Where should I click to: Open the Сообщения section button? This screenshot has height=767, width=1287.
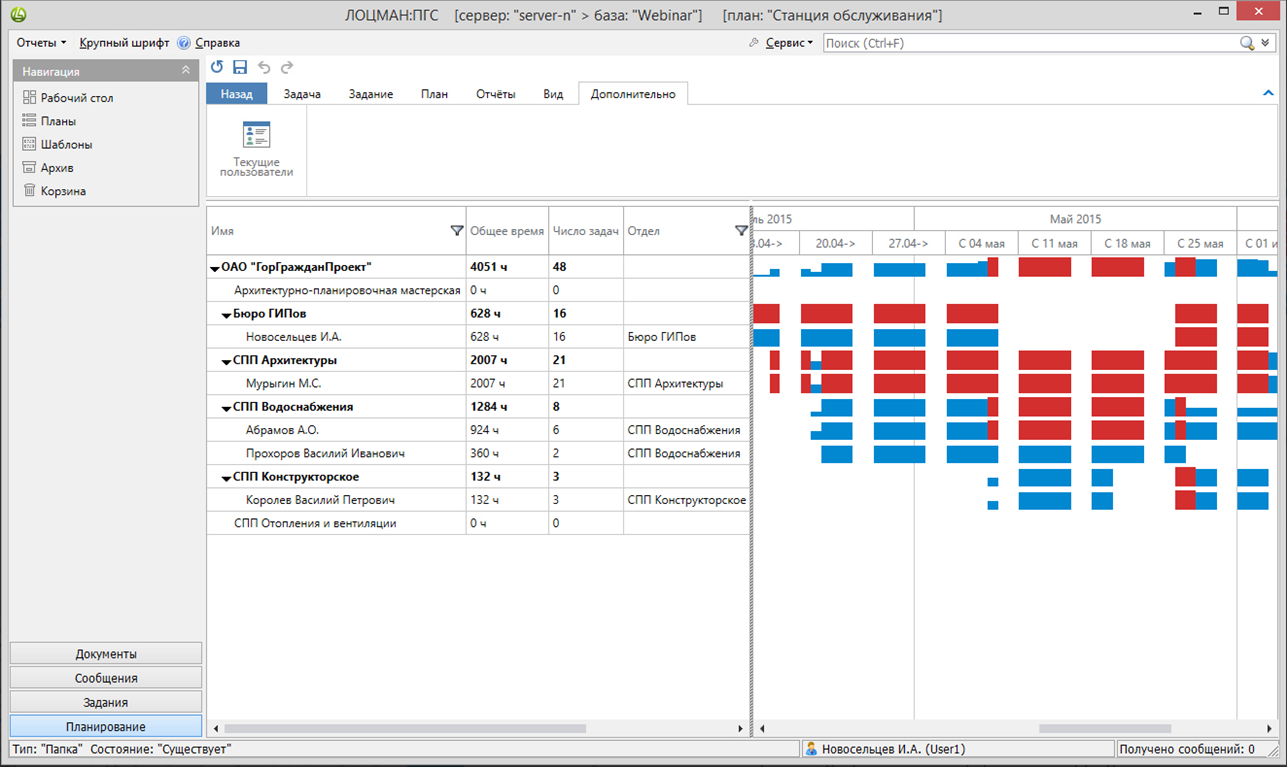tap(106, 678)
